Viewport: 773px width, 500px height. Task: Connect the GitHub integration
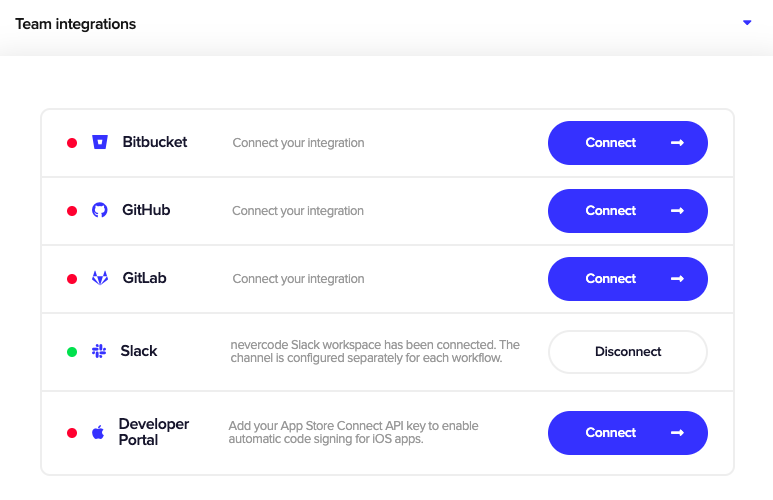pyautogui.click(x=628, y=211)
